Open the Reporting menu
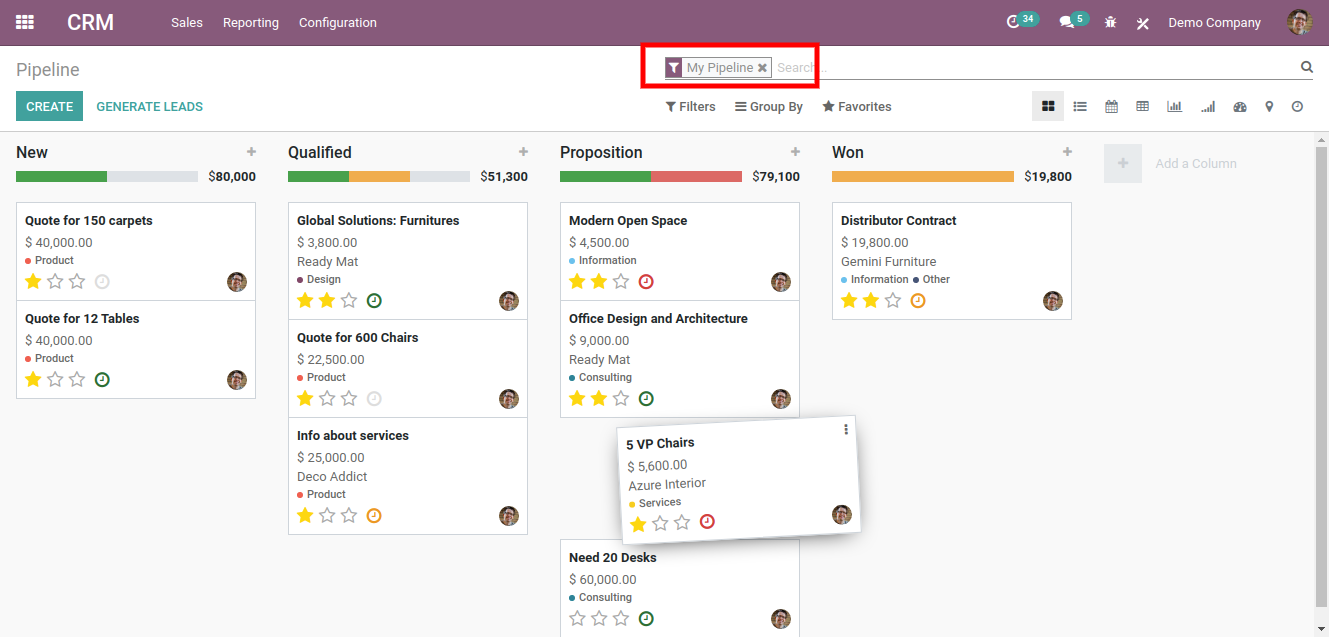Screen dimensions: 1329x637 [250, 22]
